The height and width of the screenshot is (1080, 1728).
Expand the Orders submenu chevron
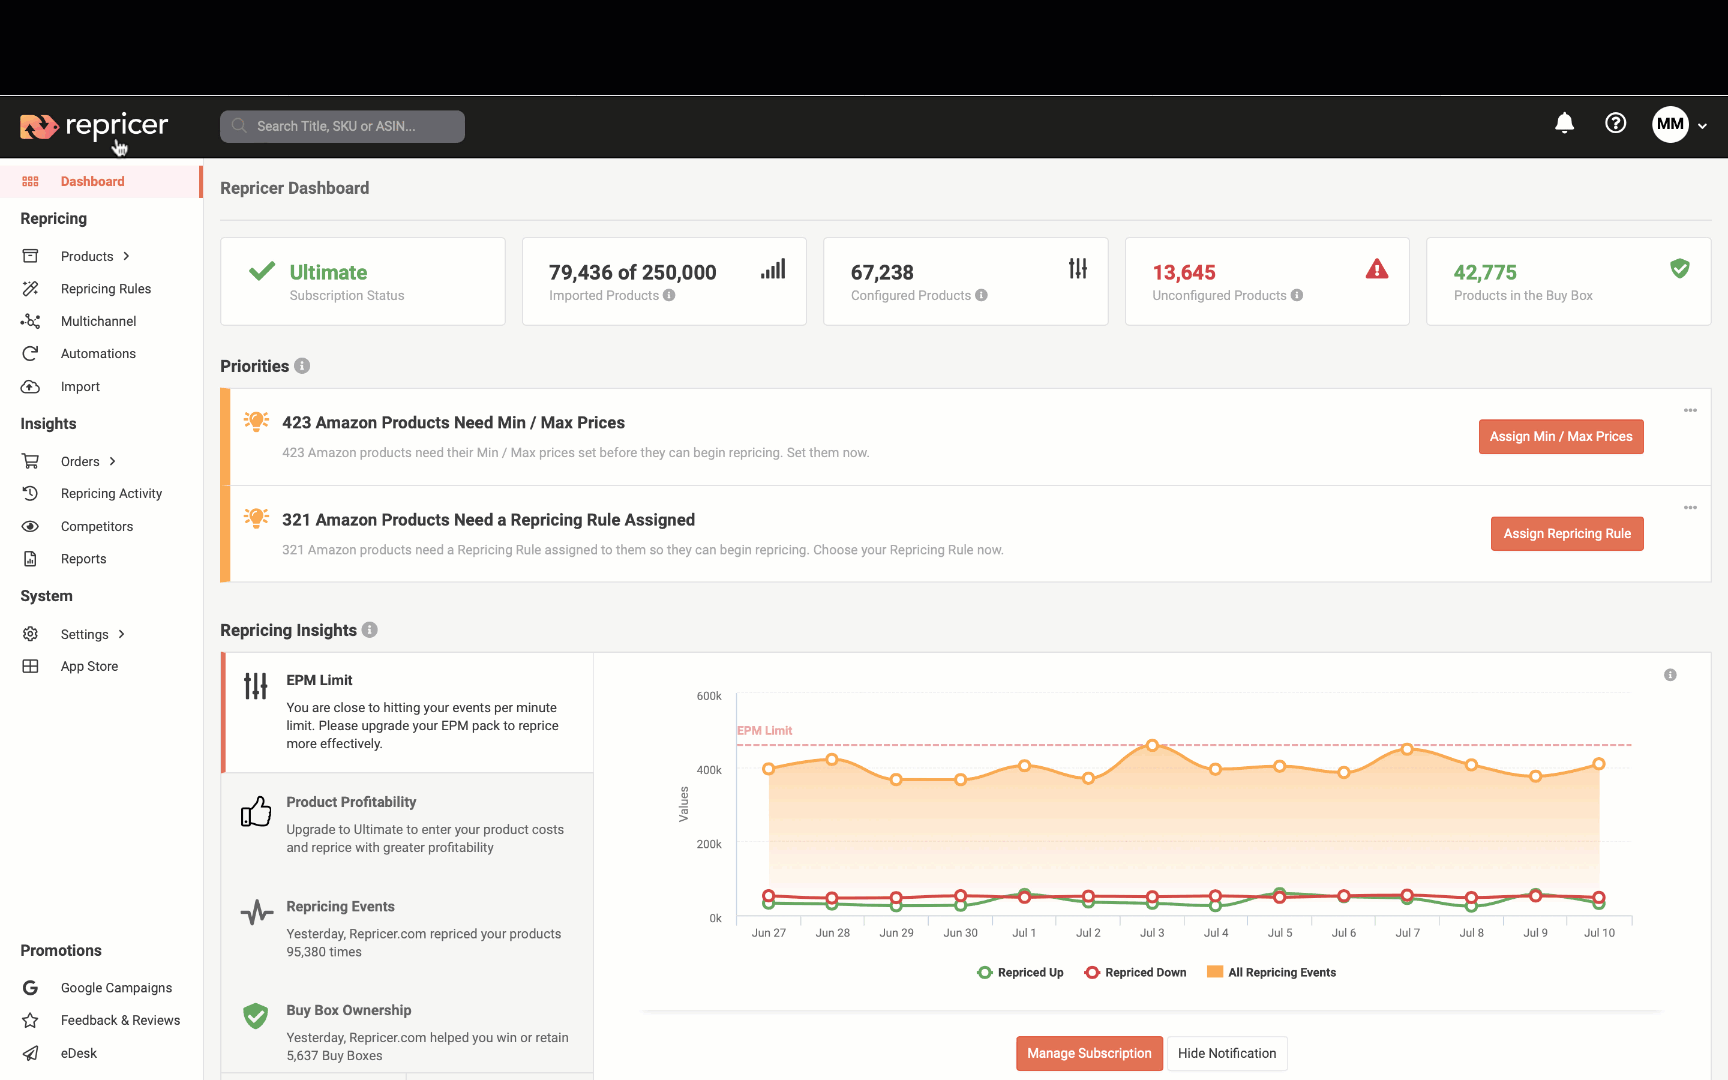(x=113, y=461)
